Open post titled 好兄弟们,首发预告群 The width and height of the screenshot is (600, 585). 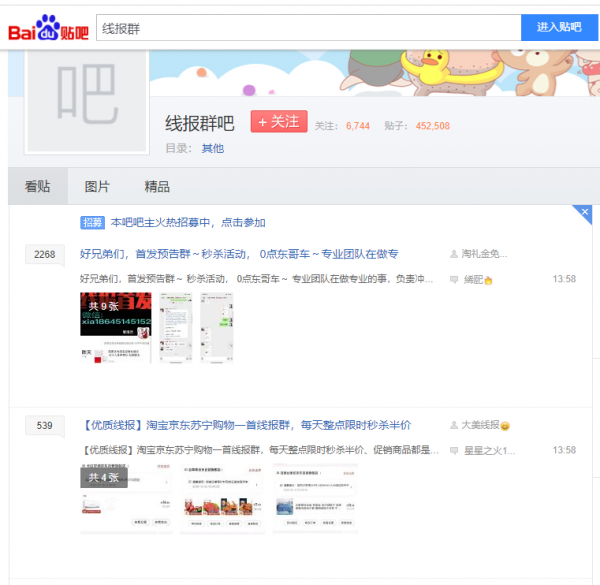point(239,254)
